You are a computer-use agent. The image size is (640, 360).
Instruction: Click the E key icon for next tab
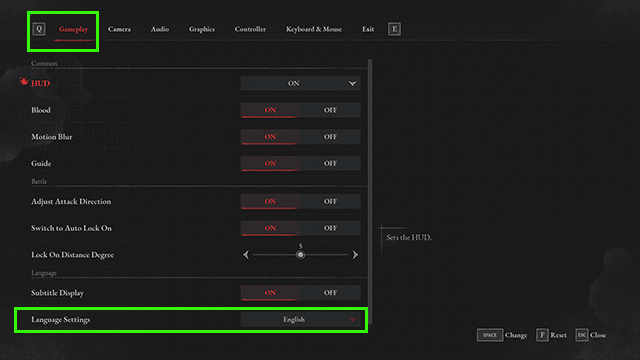tap(394, 29)
